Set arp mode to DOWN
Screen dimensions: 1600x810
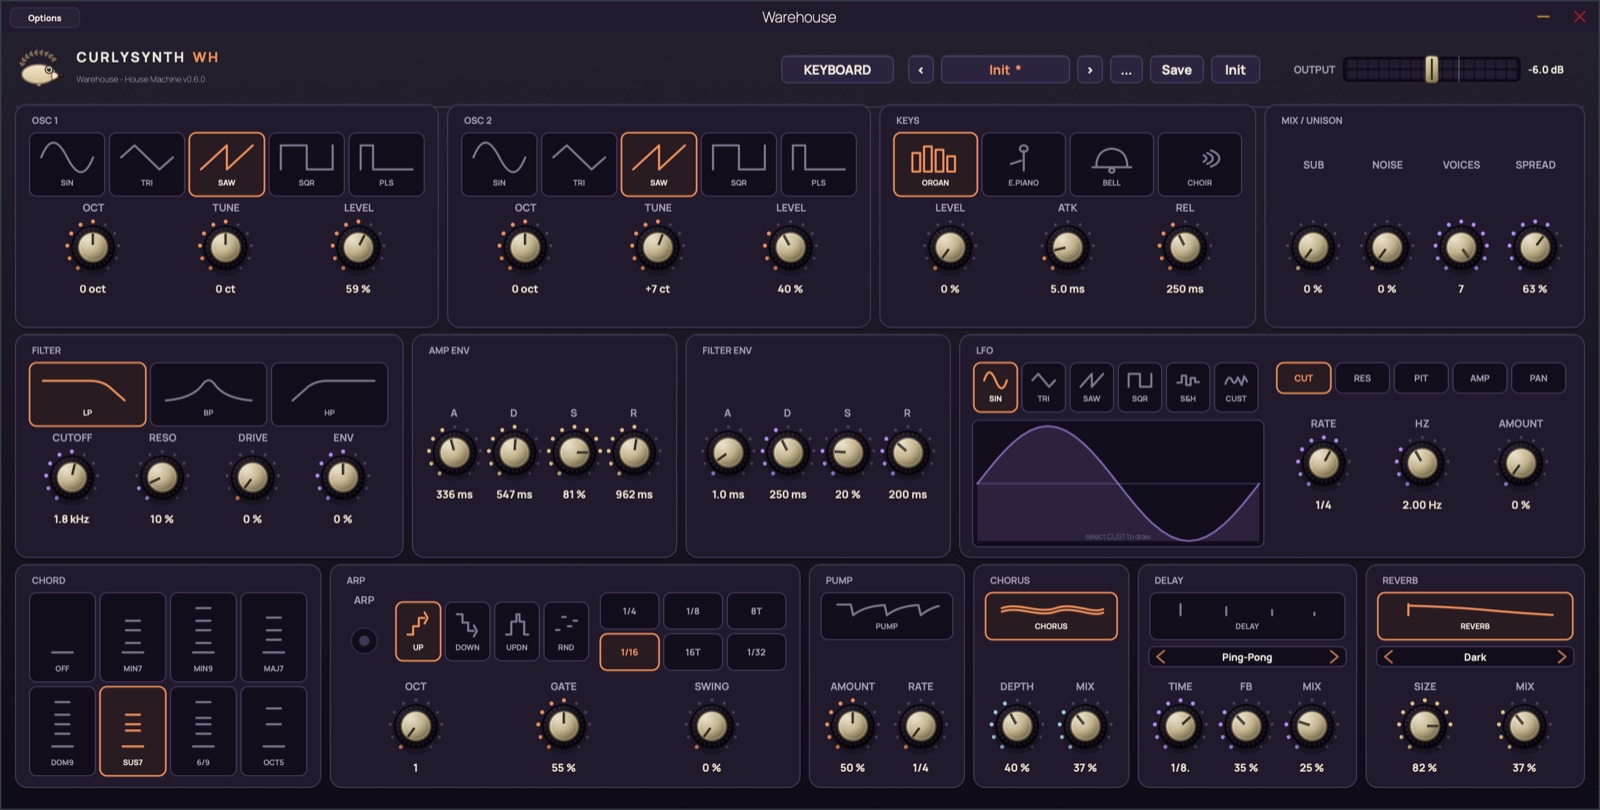tap(467, 631)
